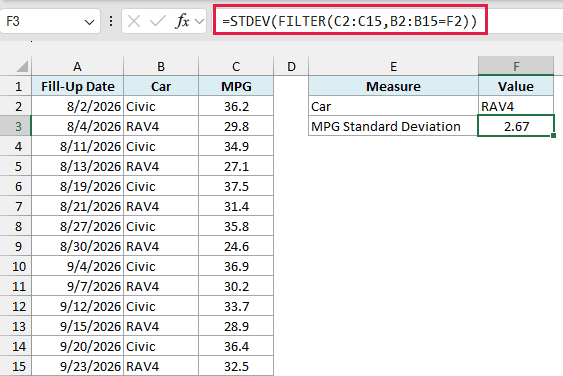This screenshot has height=376, width=563.
Task: Select cell F3 showing 2.67
Action: (x=516, y=126)
